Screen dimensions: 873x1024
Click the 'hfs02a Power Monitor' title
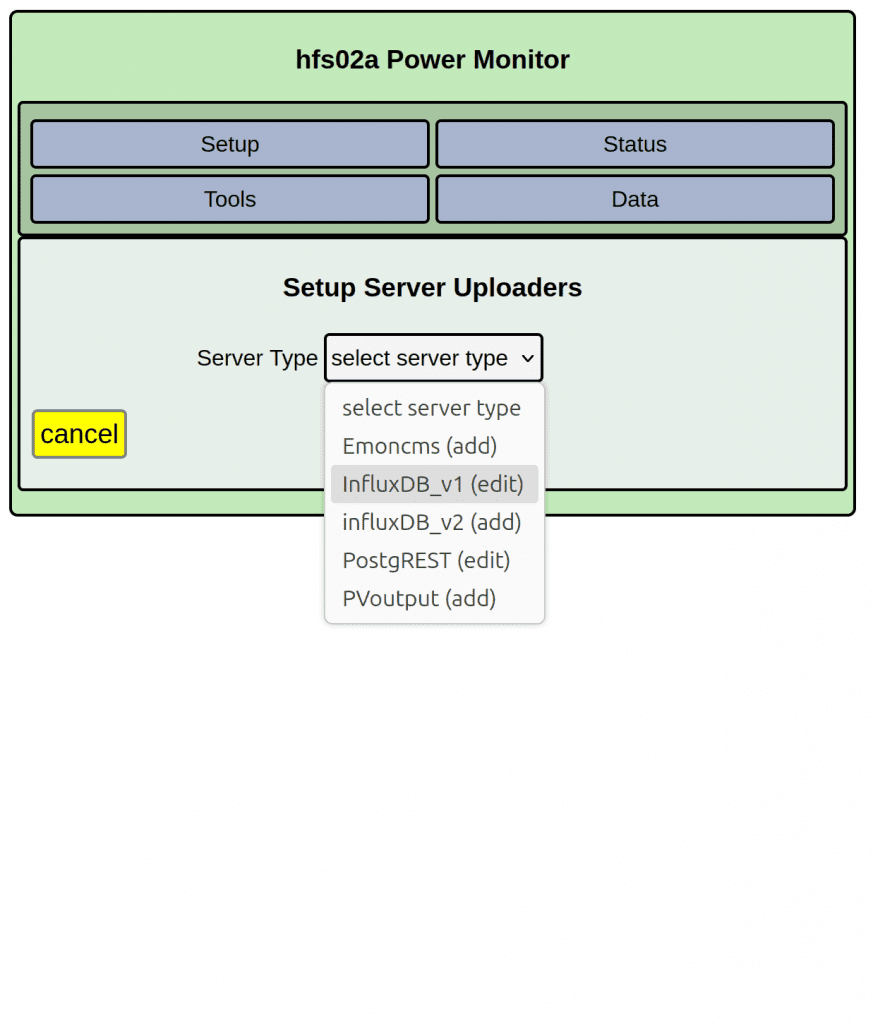(x=432, y=60)
